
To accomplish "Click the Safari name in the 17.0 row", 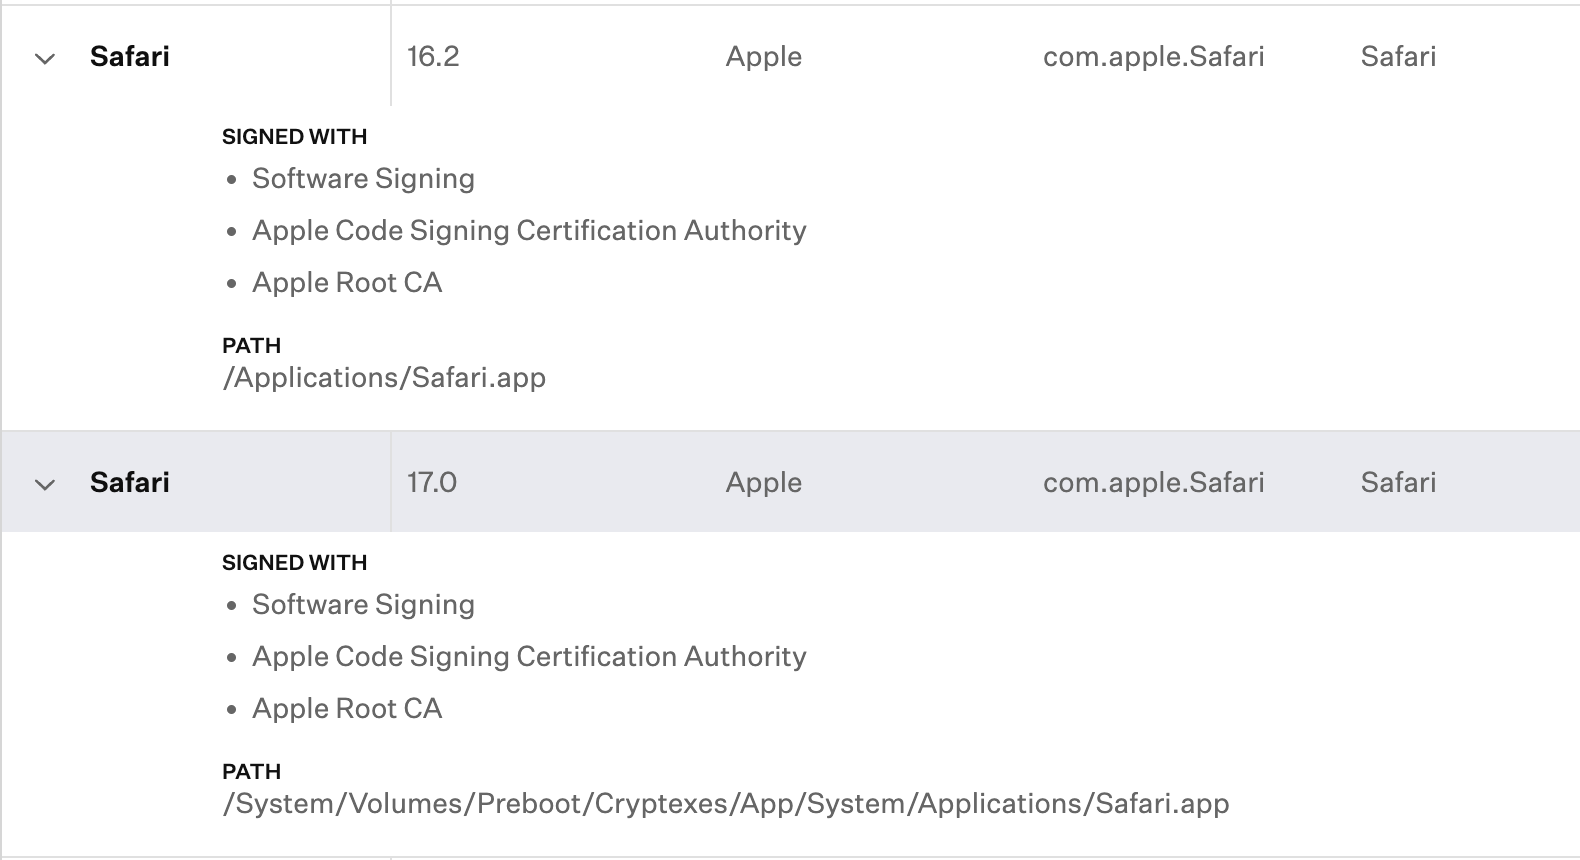I will click(x=130, y=483).
